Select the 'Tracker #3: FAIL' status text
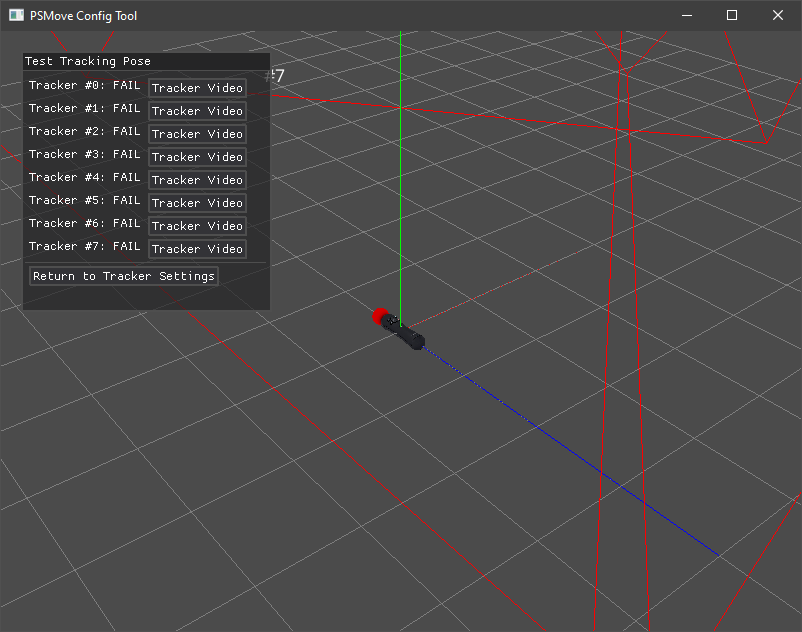 (x=84, y=154)
